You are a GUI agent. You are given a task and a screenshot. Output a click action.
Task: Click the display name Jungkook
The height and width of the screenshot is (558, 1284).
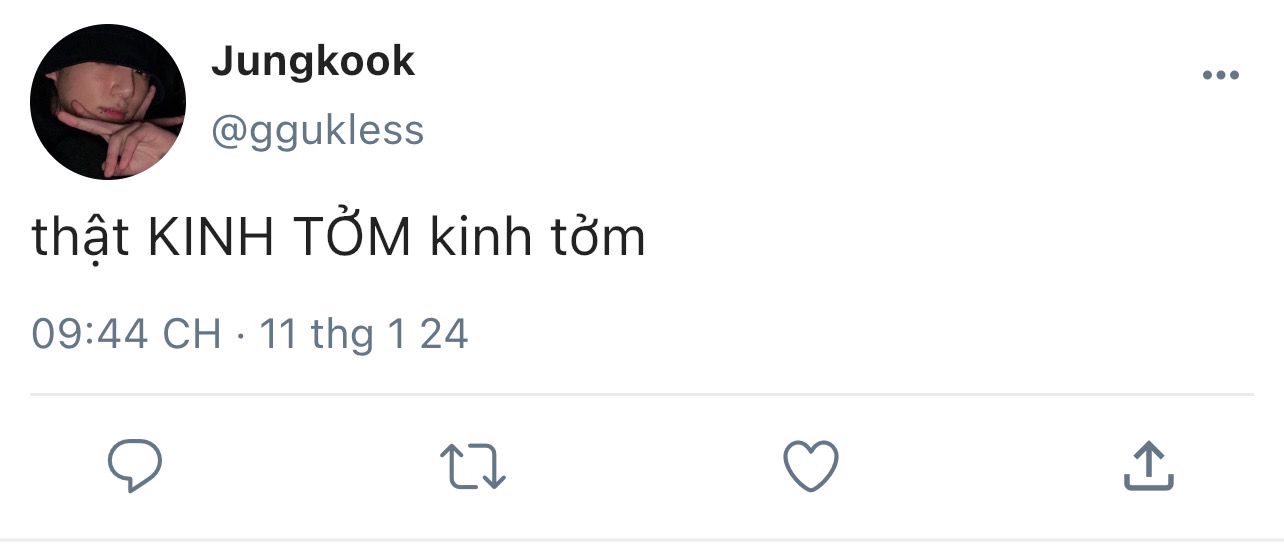(x=313, y=63)
